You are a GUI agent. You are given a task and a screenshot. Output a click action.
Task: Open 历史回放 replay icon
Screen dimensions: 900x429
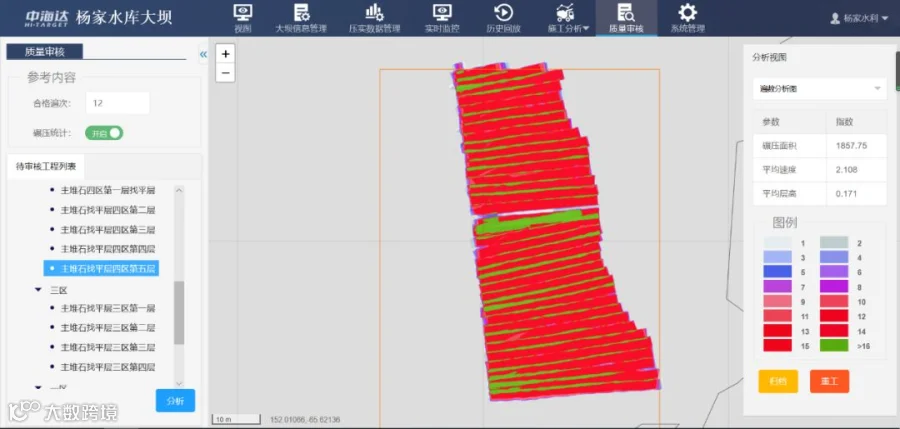click(503, 12)
